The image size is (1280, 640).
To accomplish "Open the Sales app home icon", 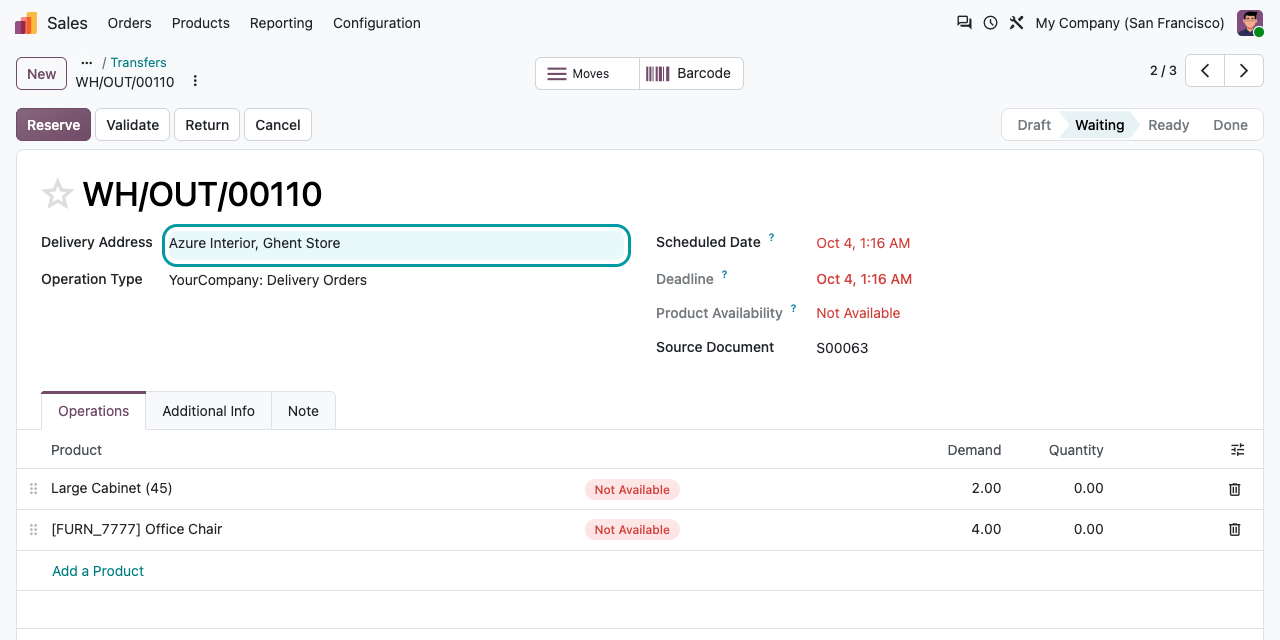I will [26, 23].
